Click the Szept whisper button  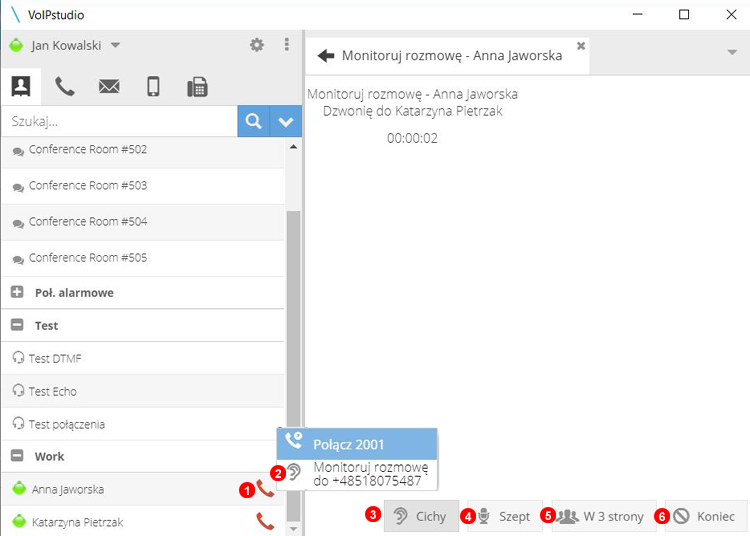click(504, 516)
